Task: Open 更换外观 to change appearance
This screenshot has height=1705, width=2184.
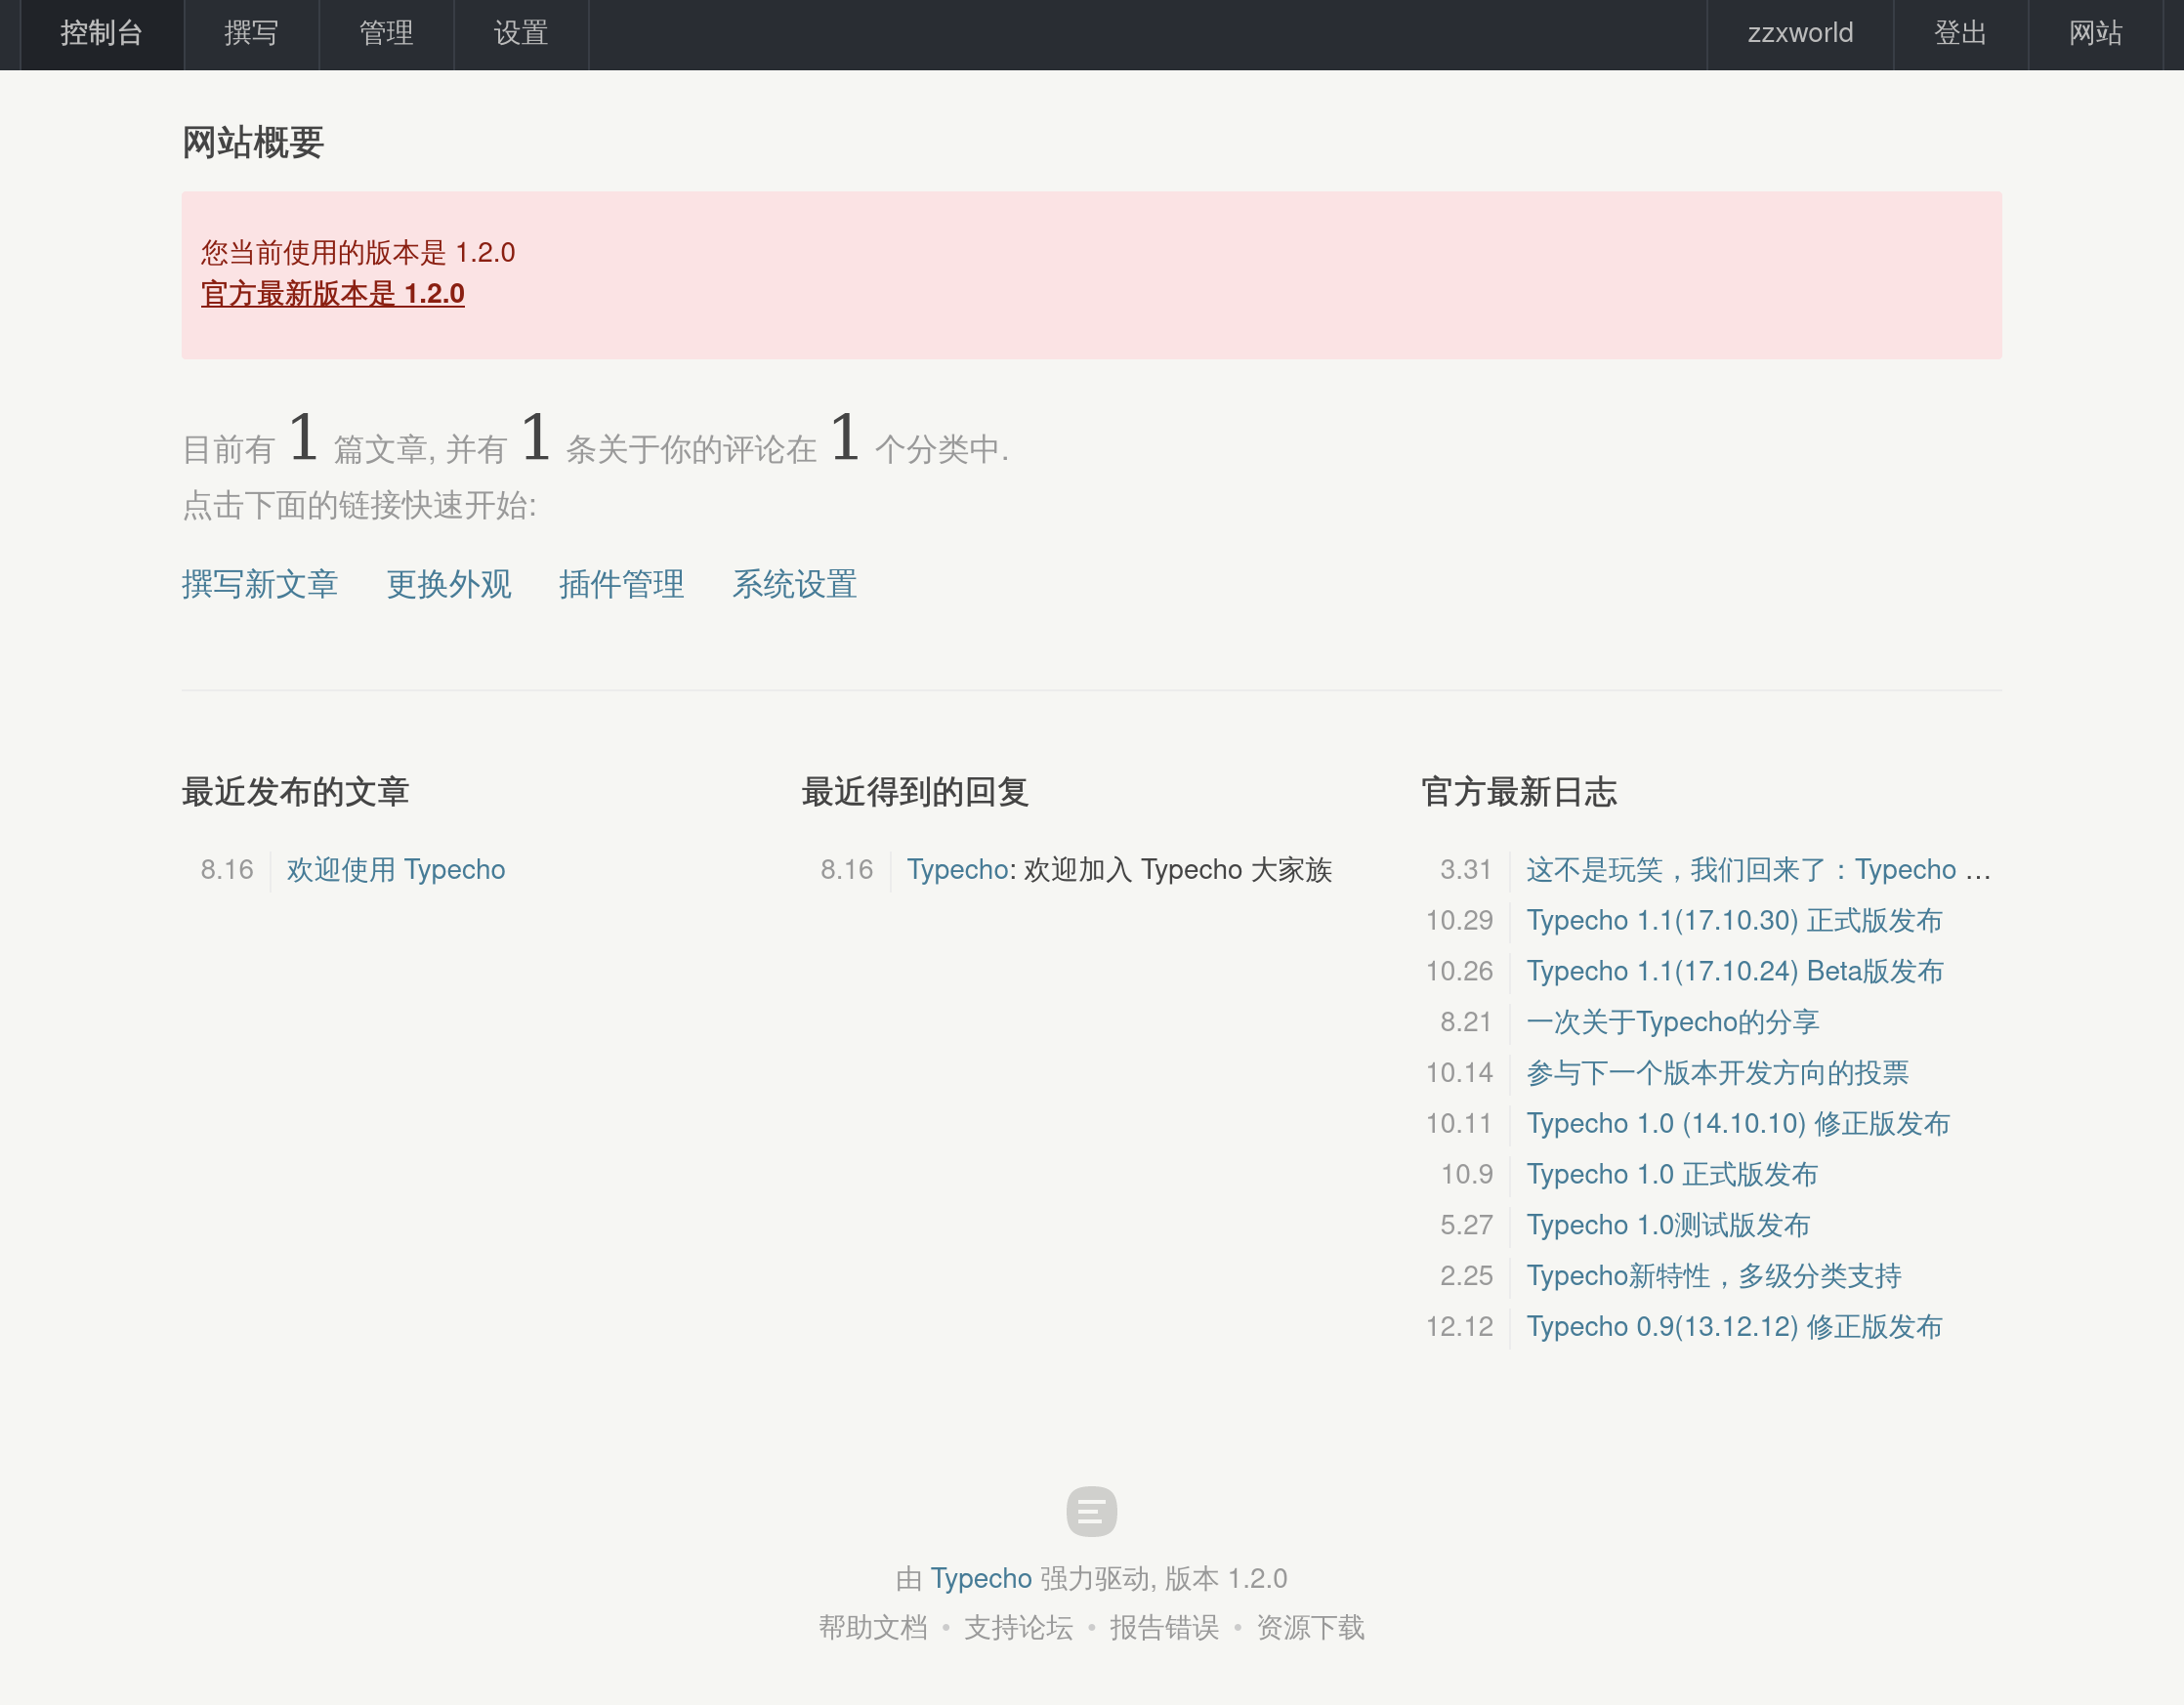Action: tap(450, 585)
